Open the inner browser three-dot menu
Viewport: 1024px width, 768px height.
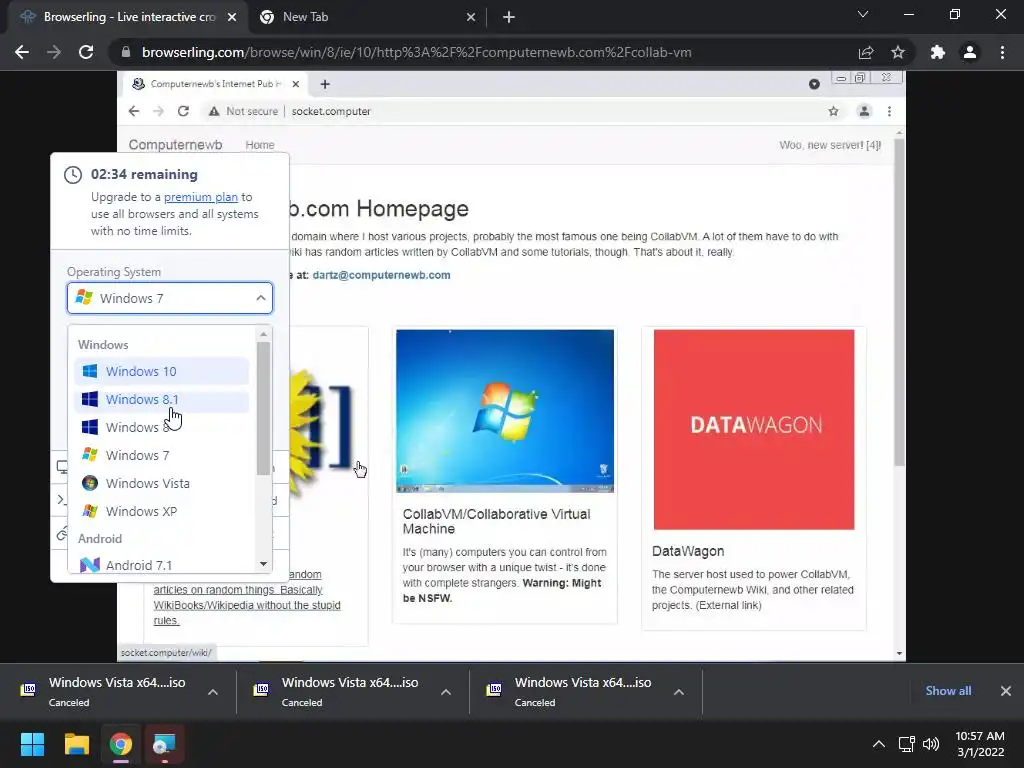(x=889, y=111)
